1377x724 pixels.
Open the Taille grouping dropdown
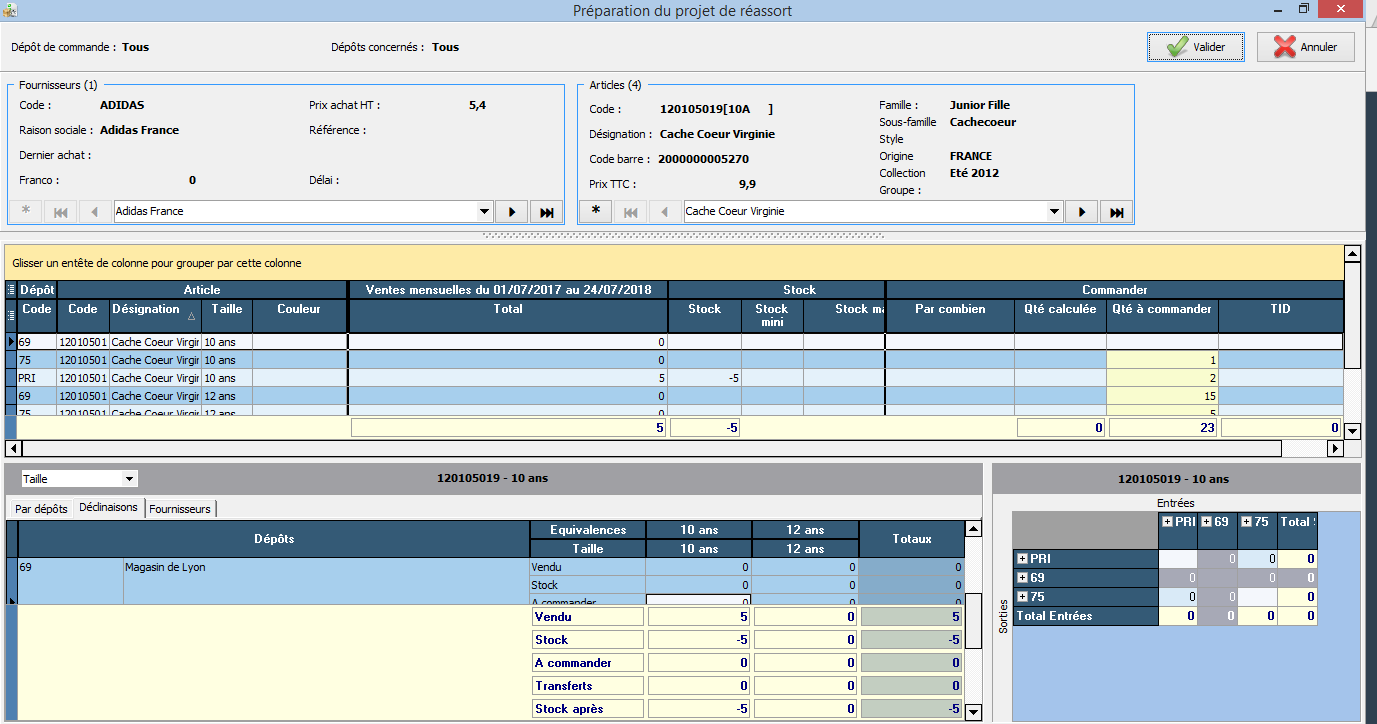129,479
